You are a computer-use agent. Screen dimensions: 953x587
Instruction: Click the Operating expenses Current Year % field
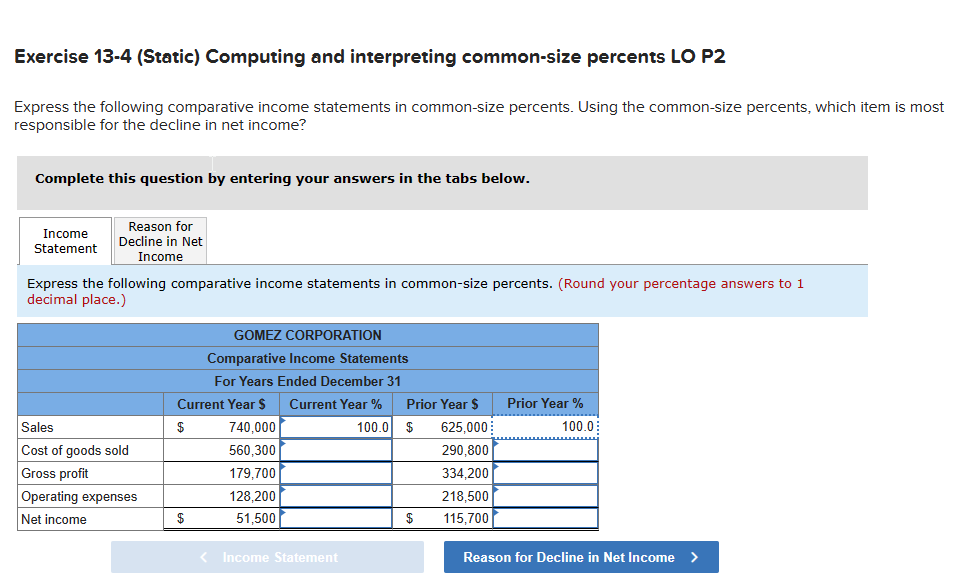[x=335, y=496]
